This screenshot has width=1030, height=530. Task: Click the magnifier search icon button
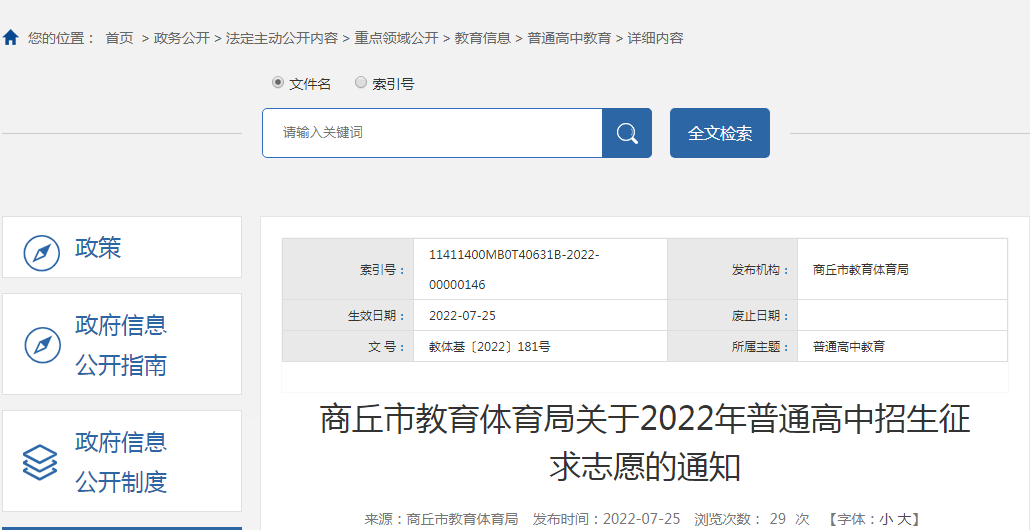click(x=627, y=133)
